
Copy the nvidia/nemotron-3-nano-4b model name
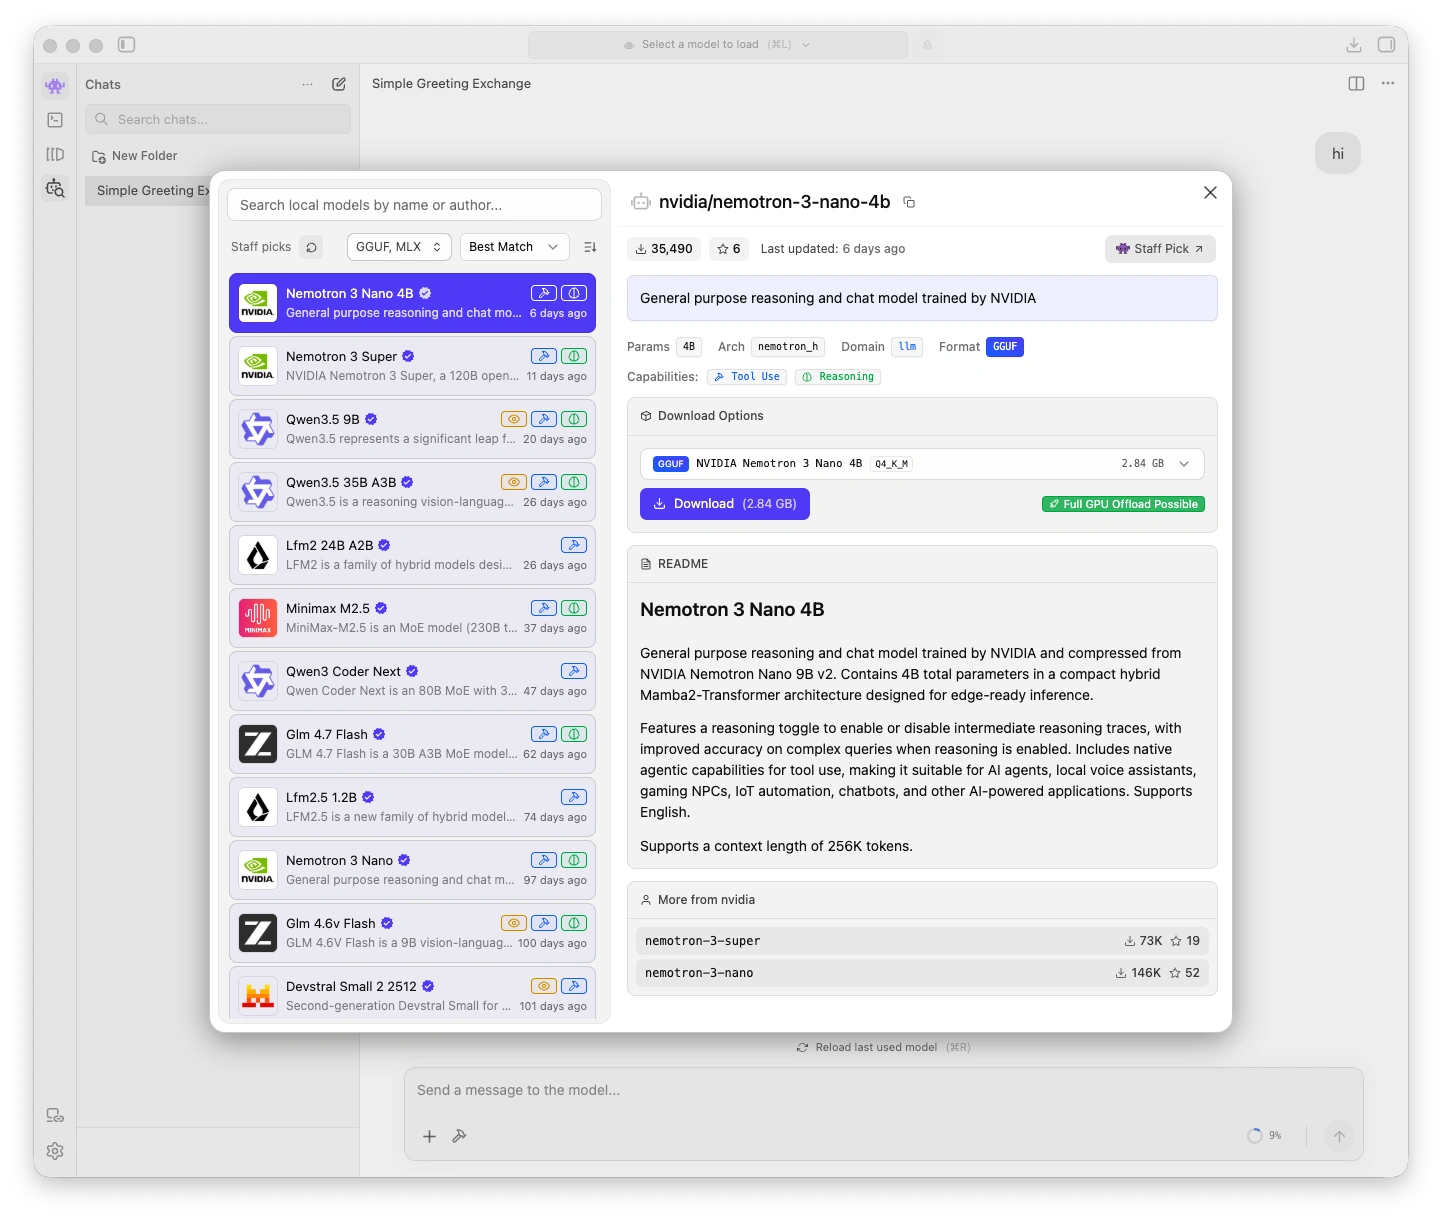click(x=909, y=202)
